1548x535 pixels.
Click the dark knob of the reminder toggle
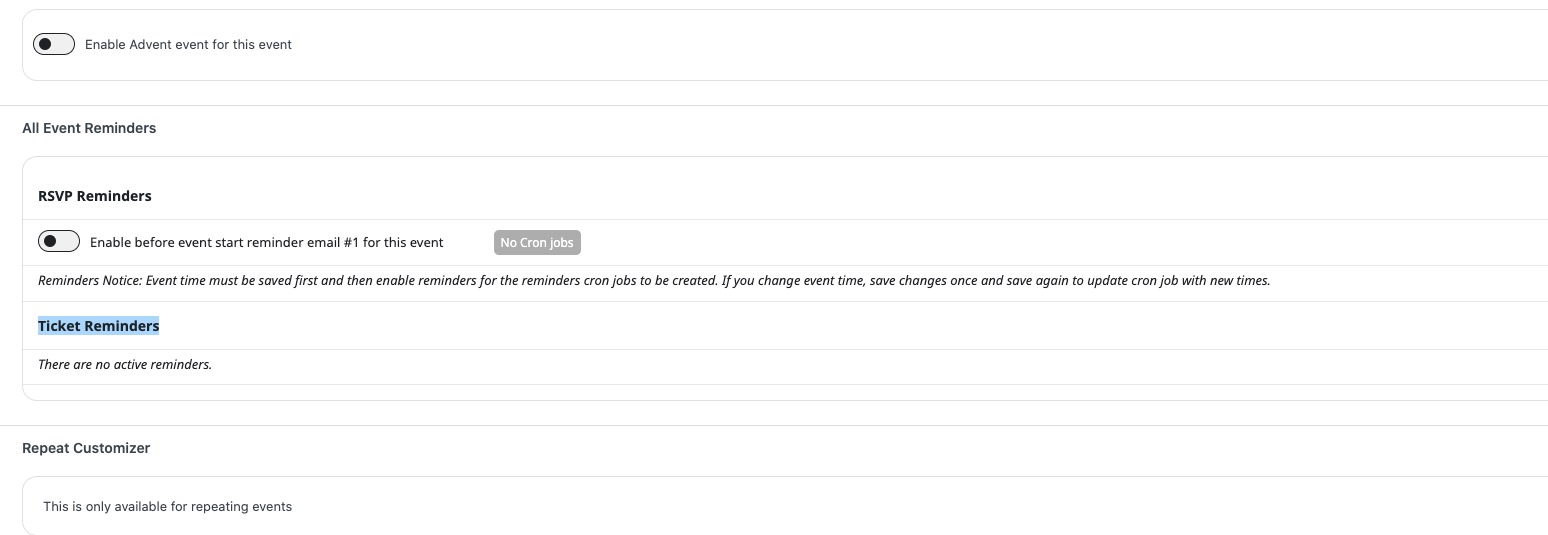point(50,241)
